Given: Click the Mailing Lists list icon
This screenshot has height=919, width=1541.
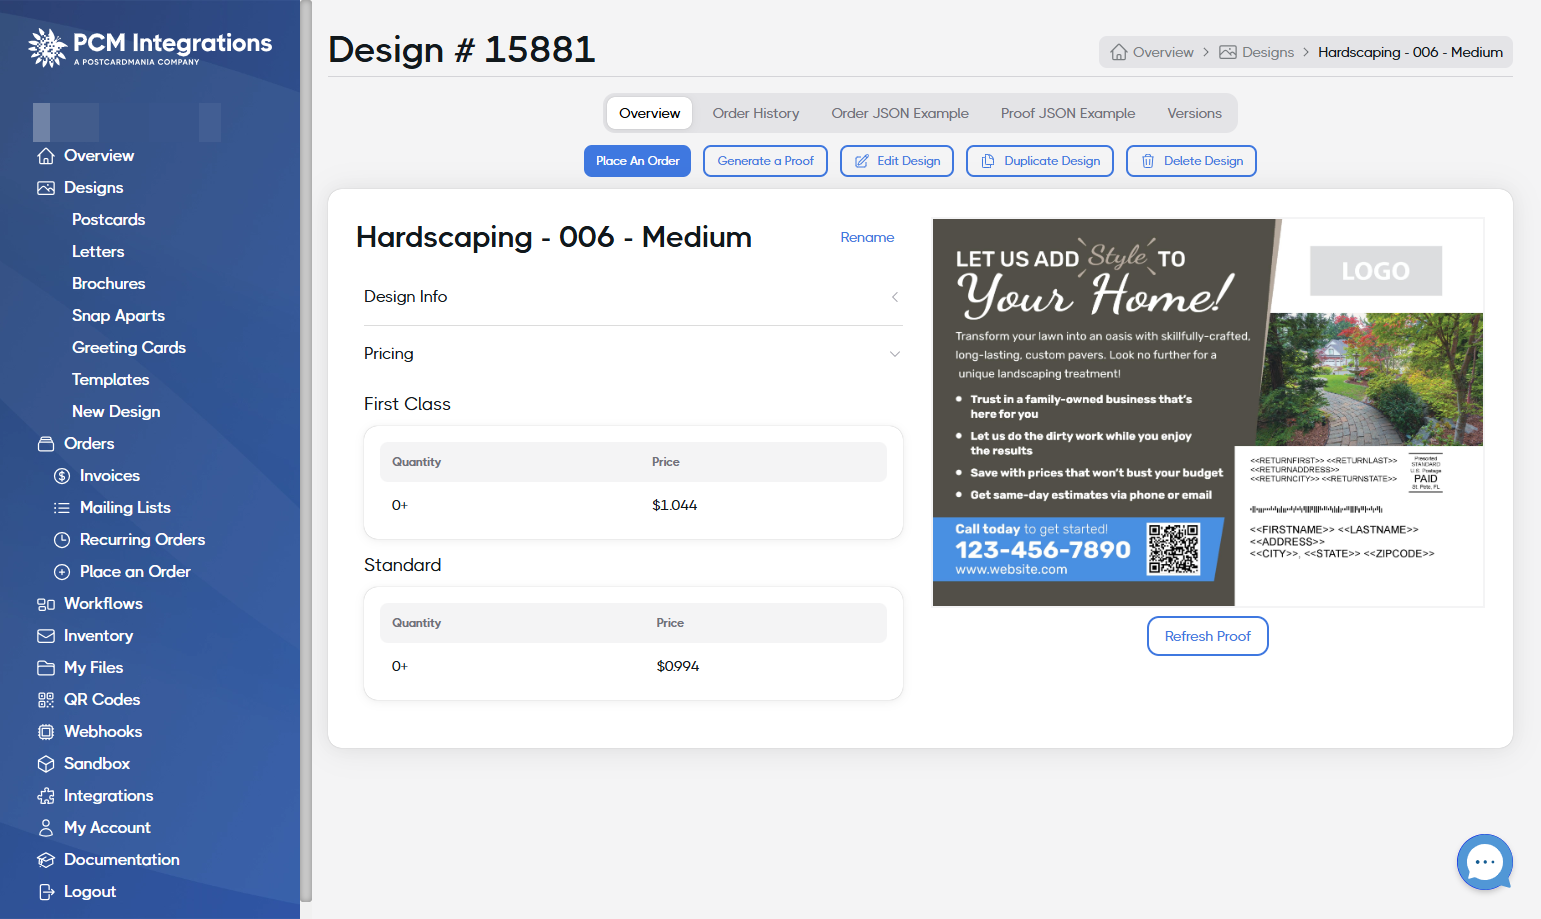Looking at the screenshot, I should 62,508.
